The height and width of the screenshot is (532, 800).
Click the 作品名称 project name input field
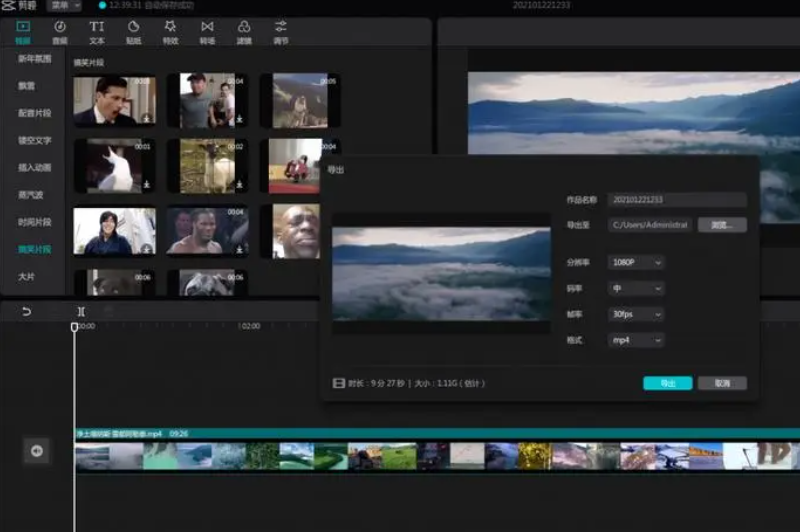[x=676, y=200]
